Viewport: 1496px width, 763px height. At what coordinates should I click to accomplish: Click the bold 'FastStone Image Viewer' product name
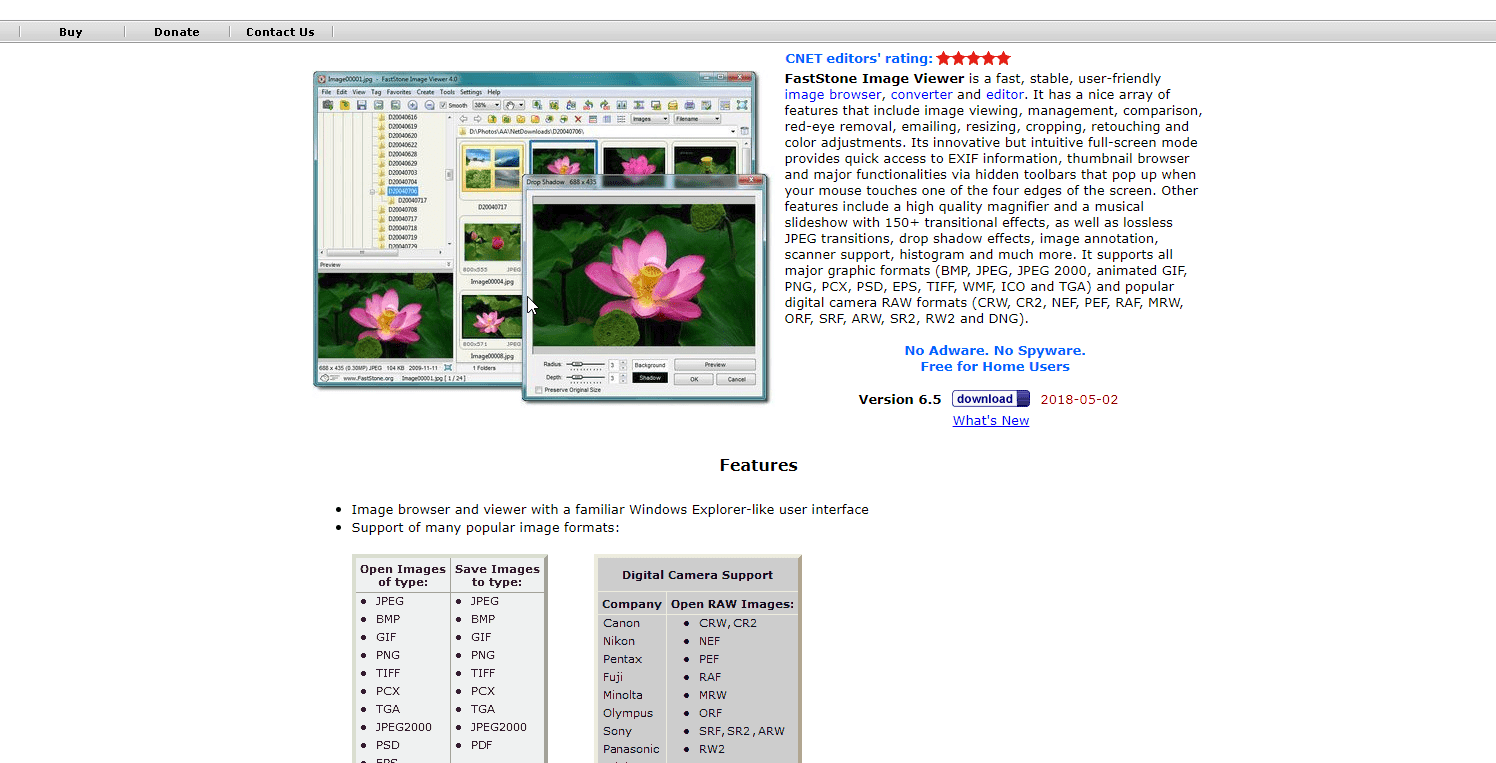coord(875,79)
